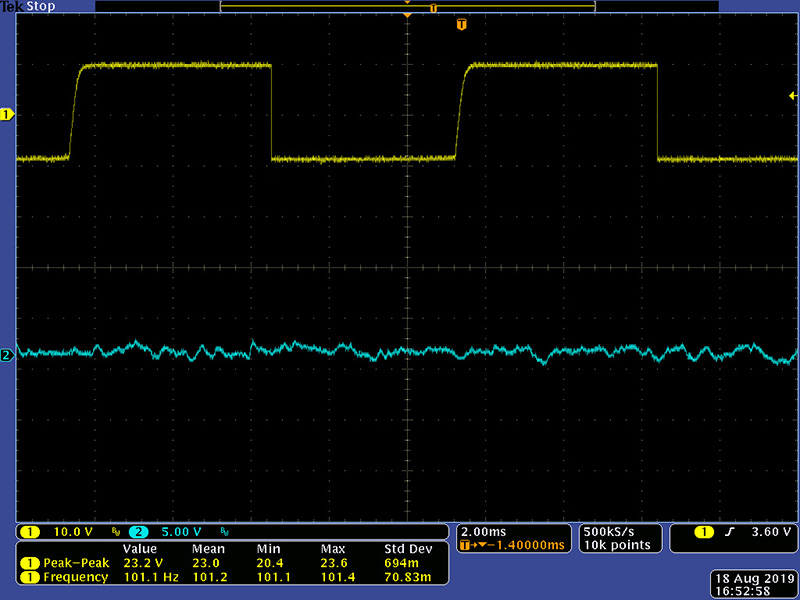This screenshot has height=600, width=800.
Task: Click the channel 2 ground marker on left edge
Action: coord(7,355)
